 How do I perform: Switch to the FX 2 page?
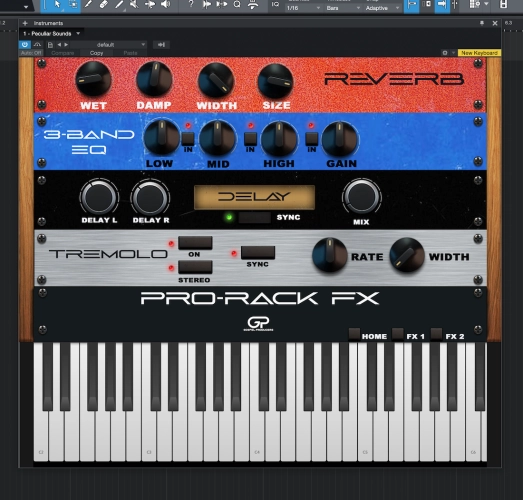click(x=437, y=334)
